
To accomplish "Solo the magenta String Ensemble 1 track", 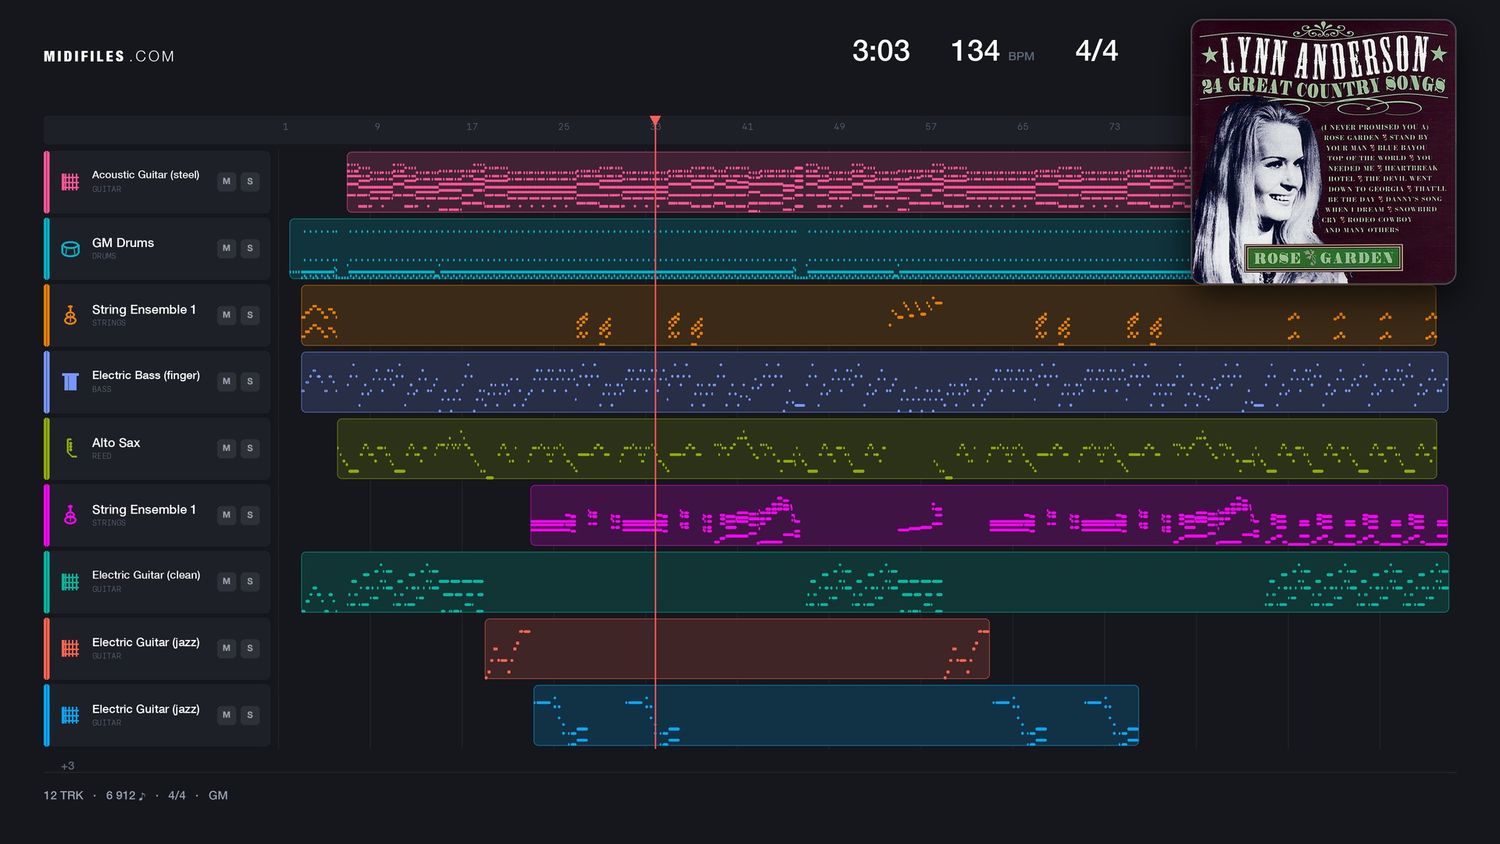I will (x=250, y=515).
